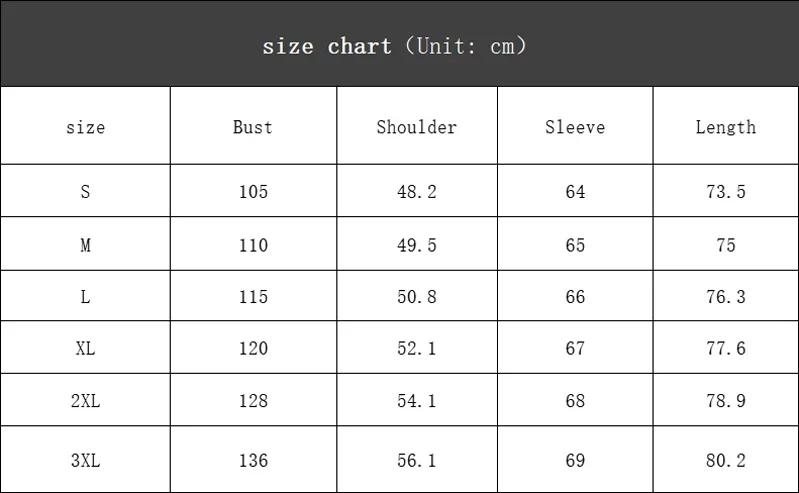Screen dimensions: 799x493
Task: Select the size column header
Action: coord(85,128)
